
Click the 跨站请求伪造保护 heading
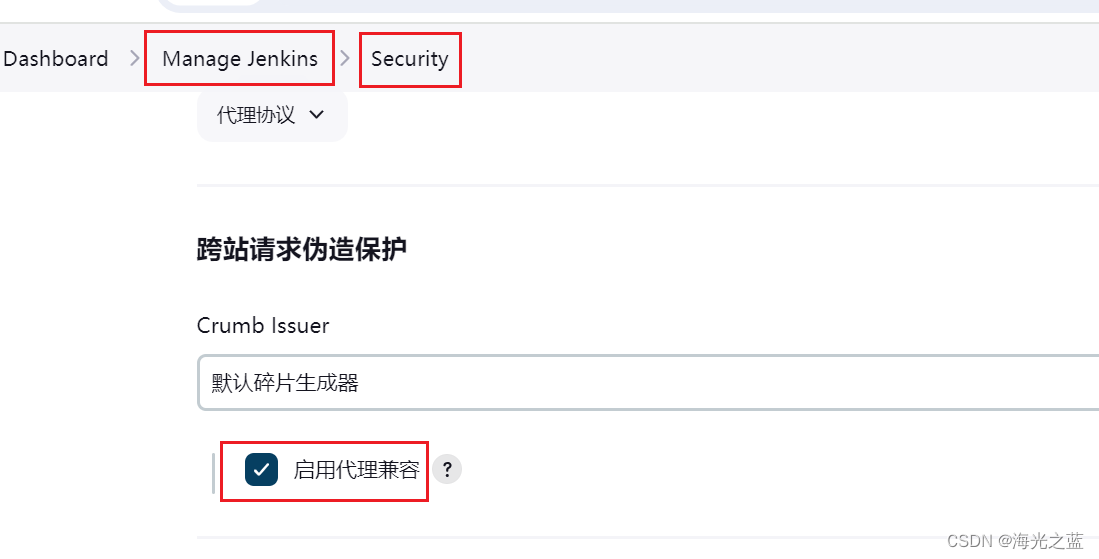click(x=301, y=249)
